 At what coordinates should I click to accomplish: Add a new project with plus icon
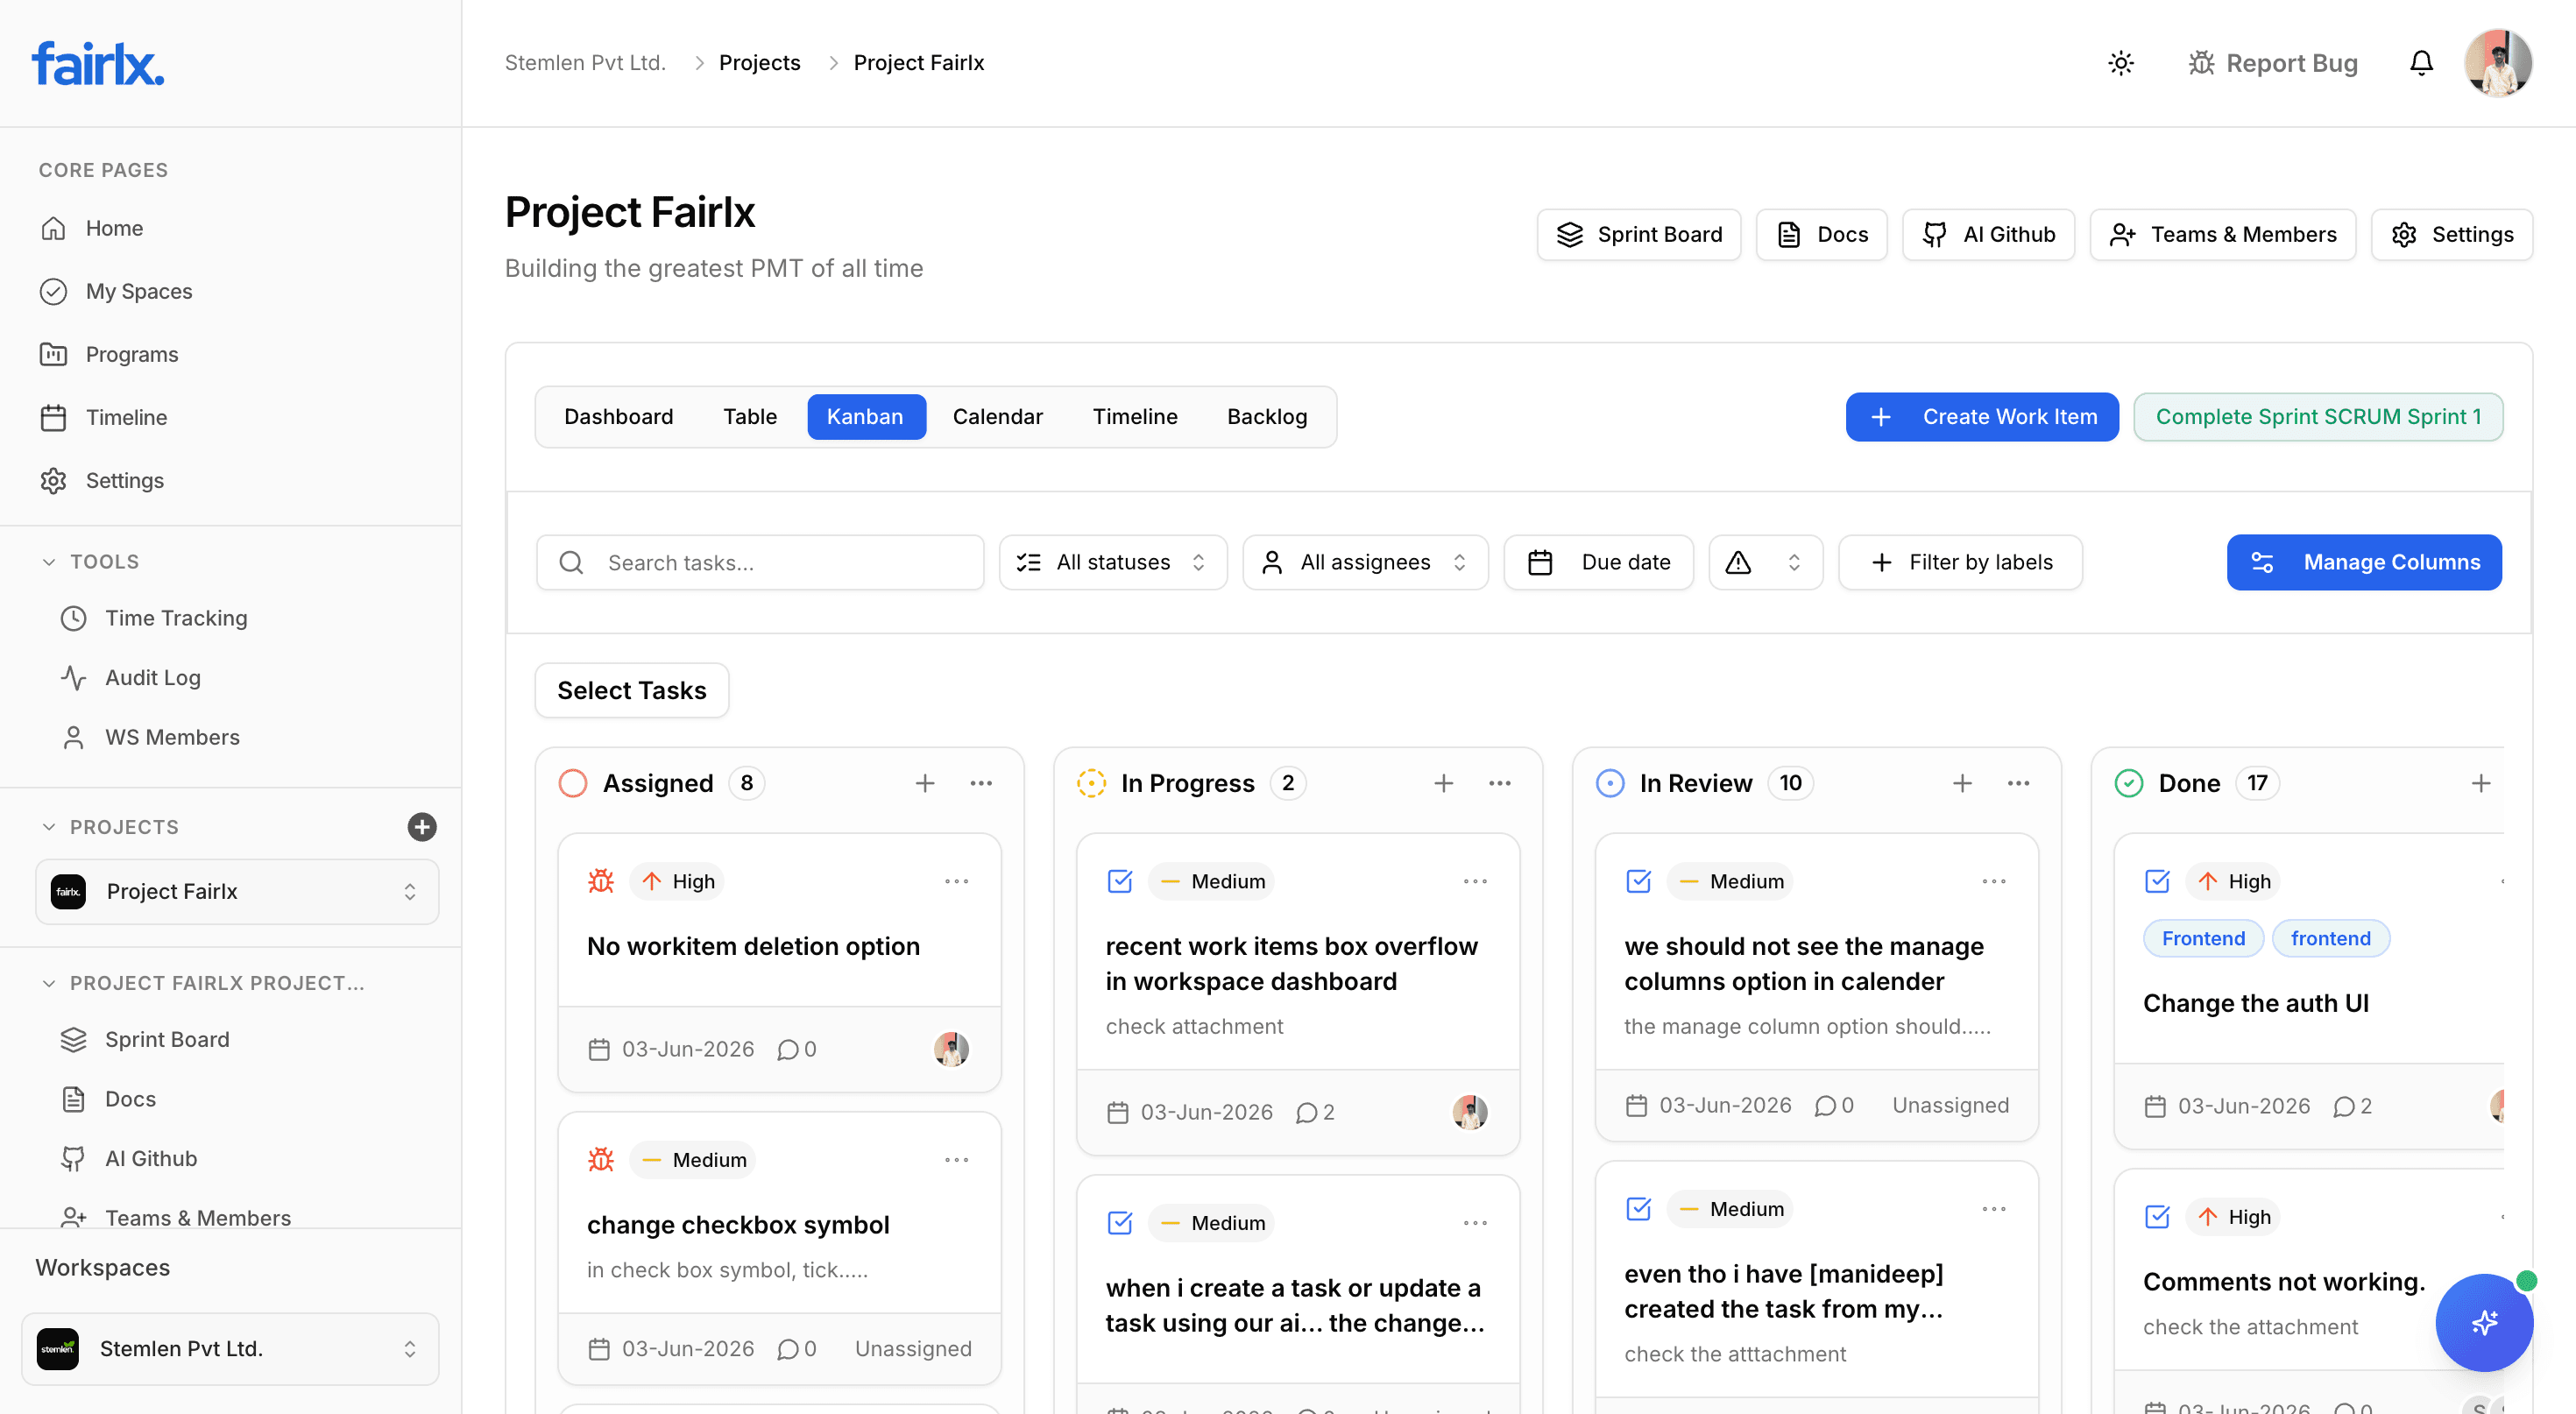[422, 827]
